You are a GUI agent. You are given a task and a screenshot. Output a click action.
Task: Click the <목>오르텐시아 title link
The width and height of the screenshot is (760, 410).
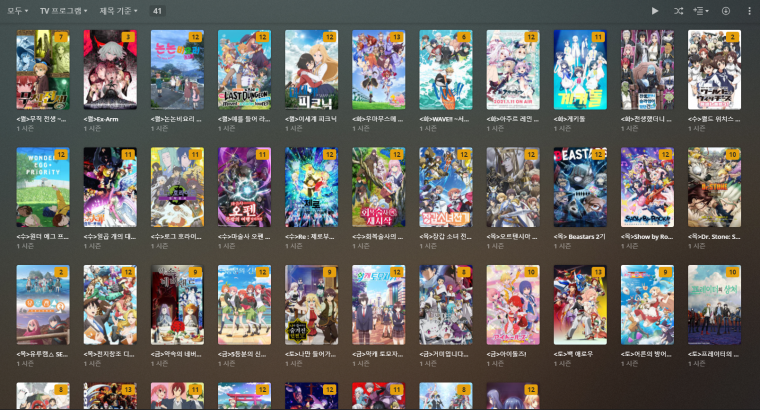[x=512, y=237]
